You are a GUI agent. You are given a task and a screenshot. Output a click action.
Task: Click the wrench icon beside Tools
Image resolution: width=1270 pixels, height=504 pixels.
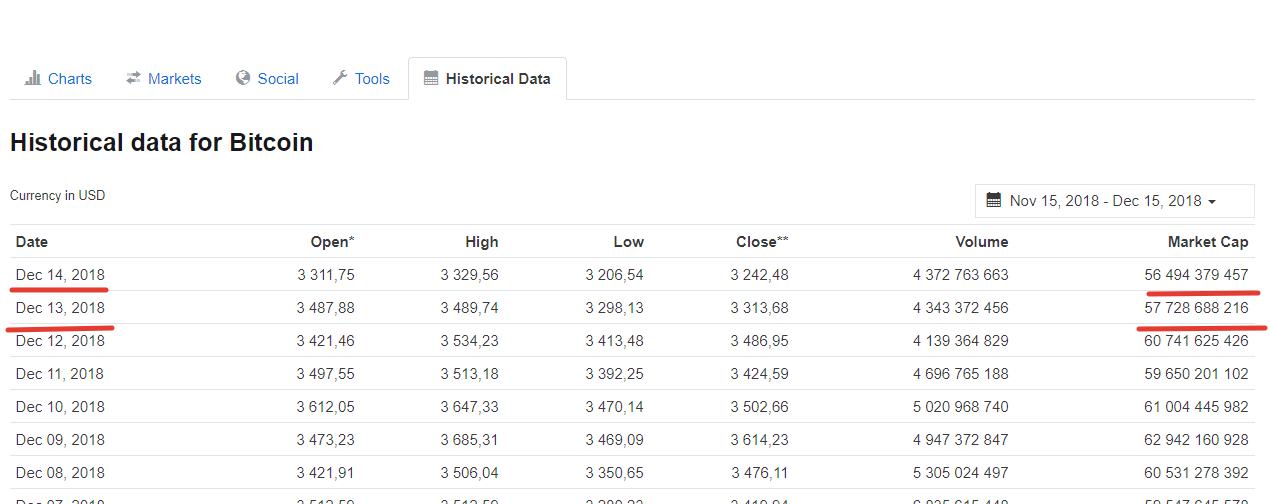[x=340, y=78]
